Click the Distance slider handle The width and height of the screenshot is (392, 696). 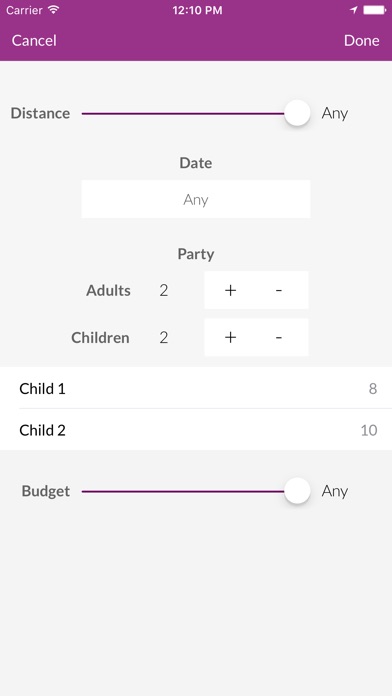(297, 113)
